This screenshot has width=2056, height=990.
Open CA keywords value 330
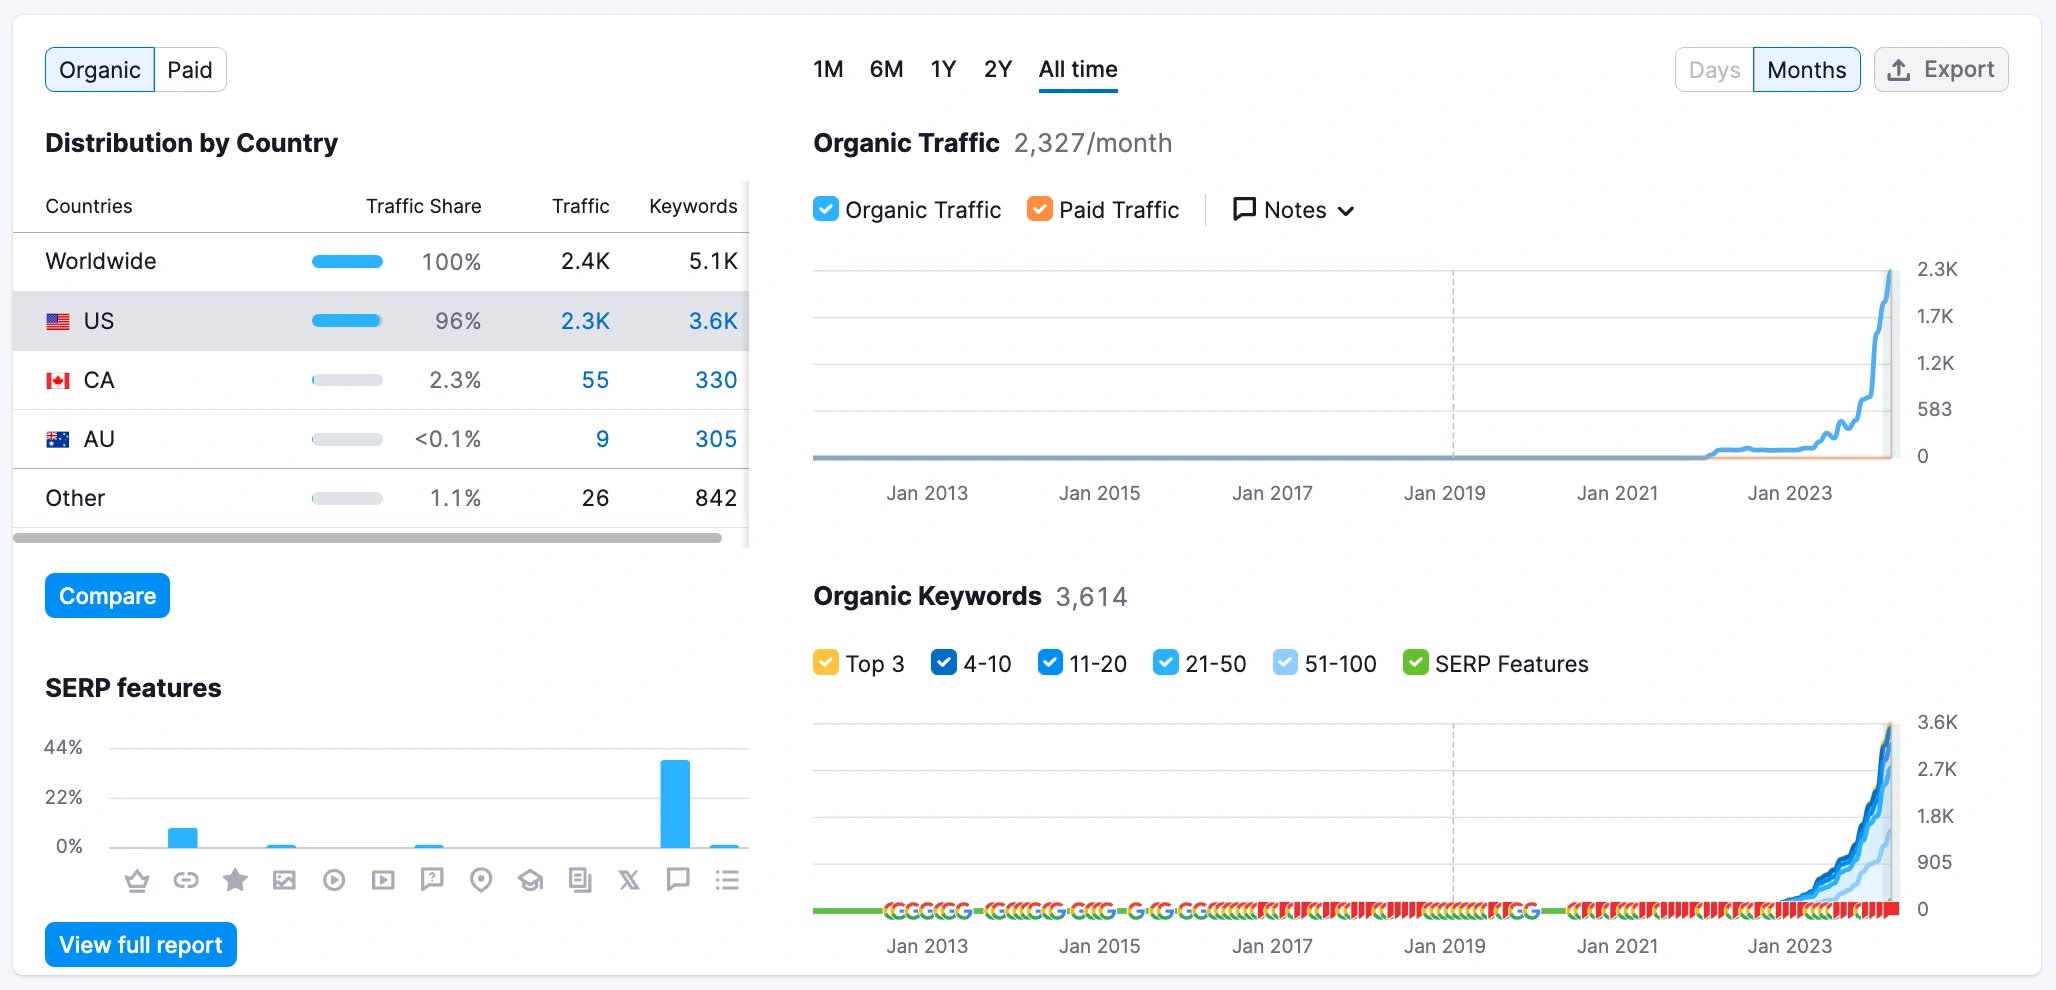(716, 380)
